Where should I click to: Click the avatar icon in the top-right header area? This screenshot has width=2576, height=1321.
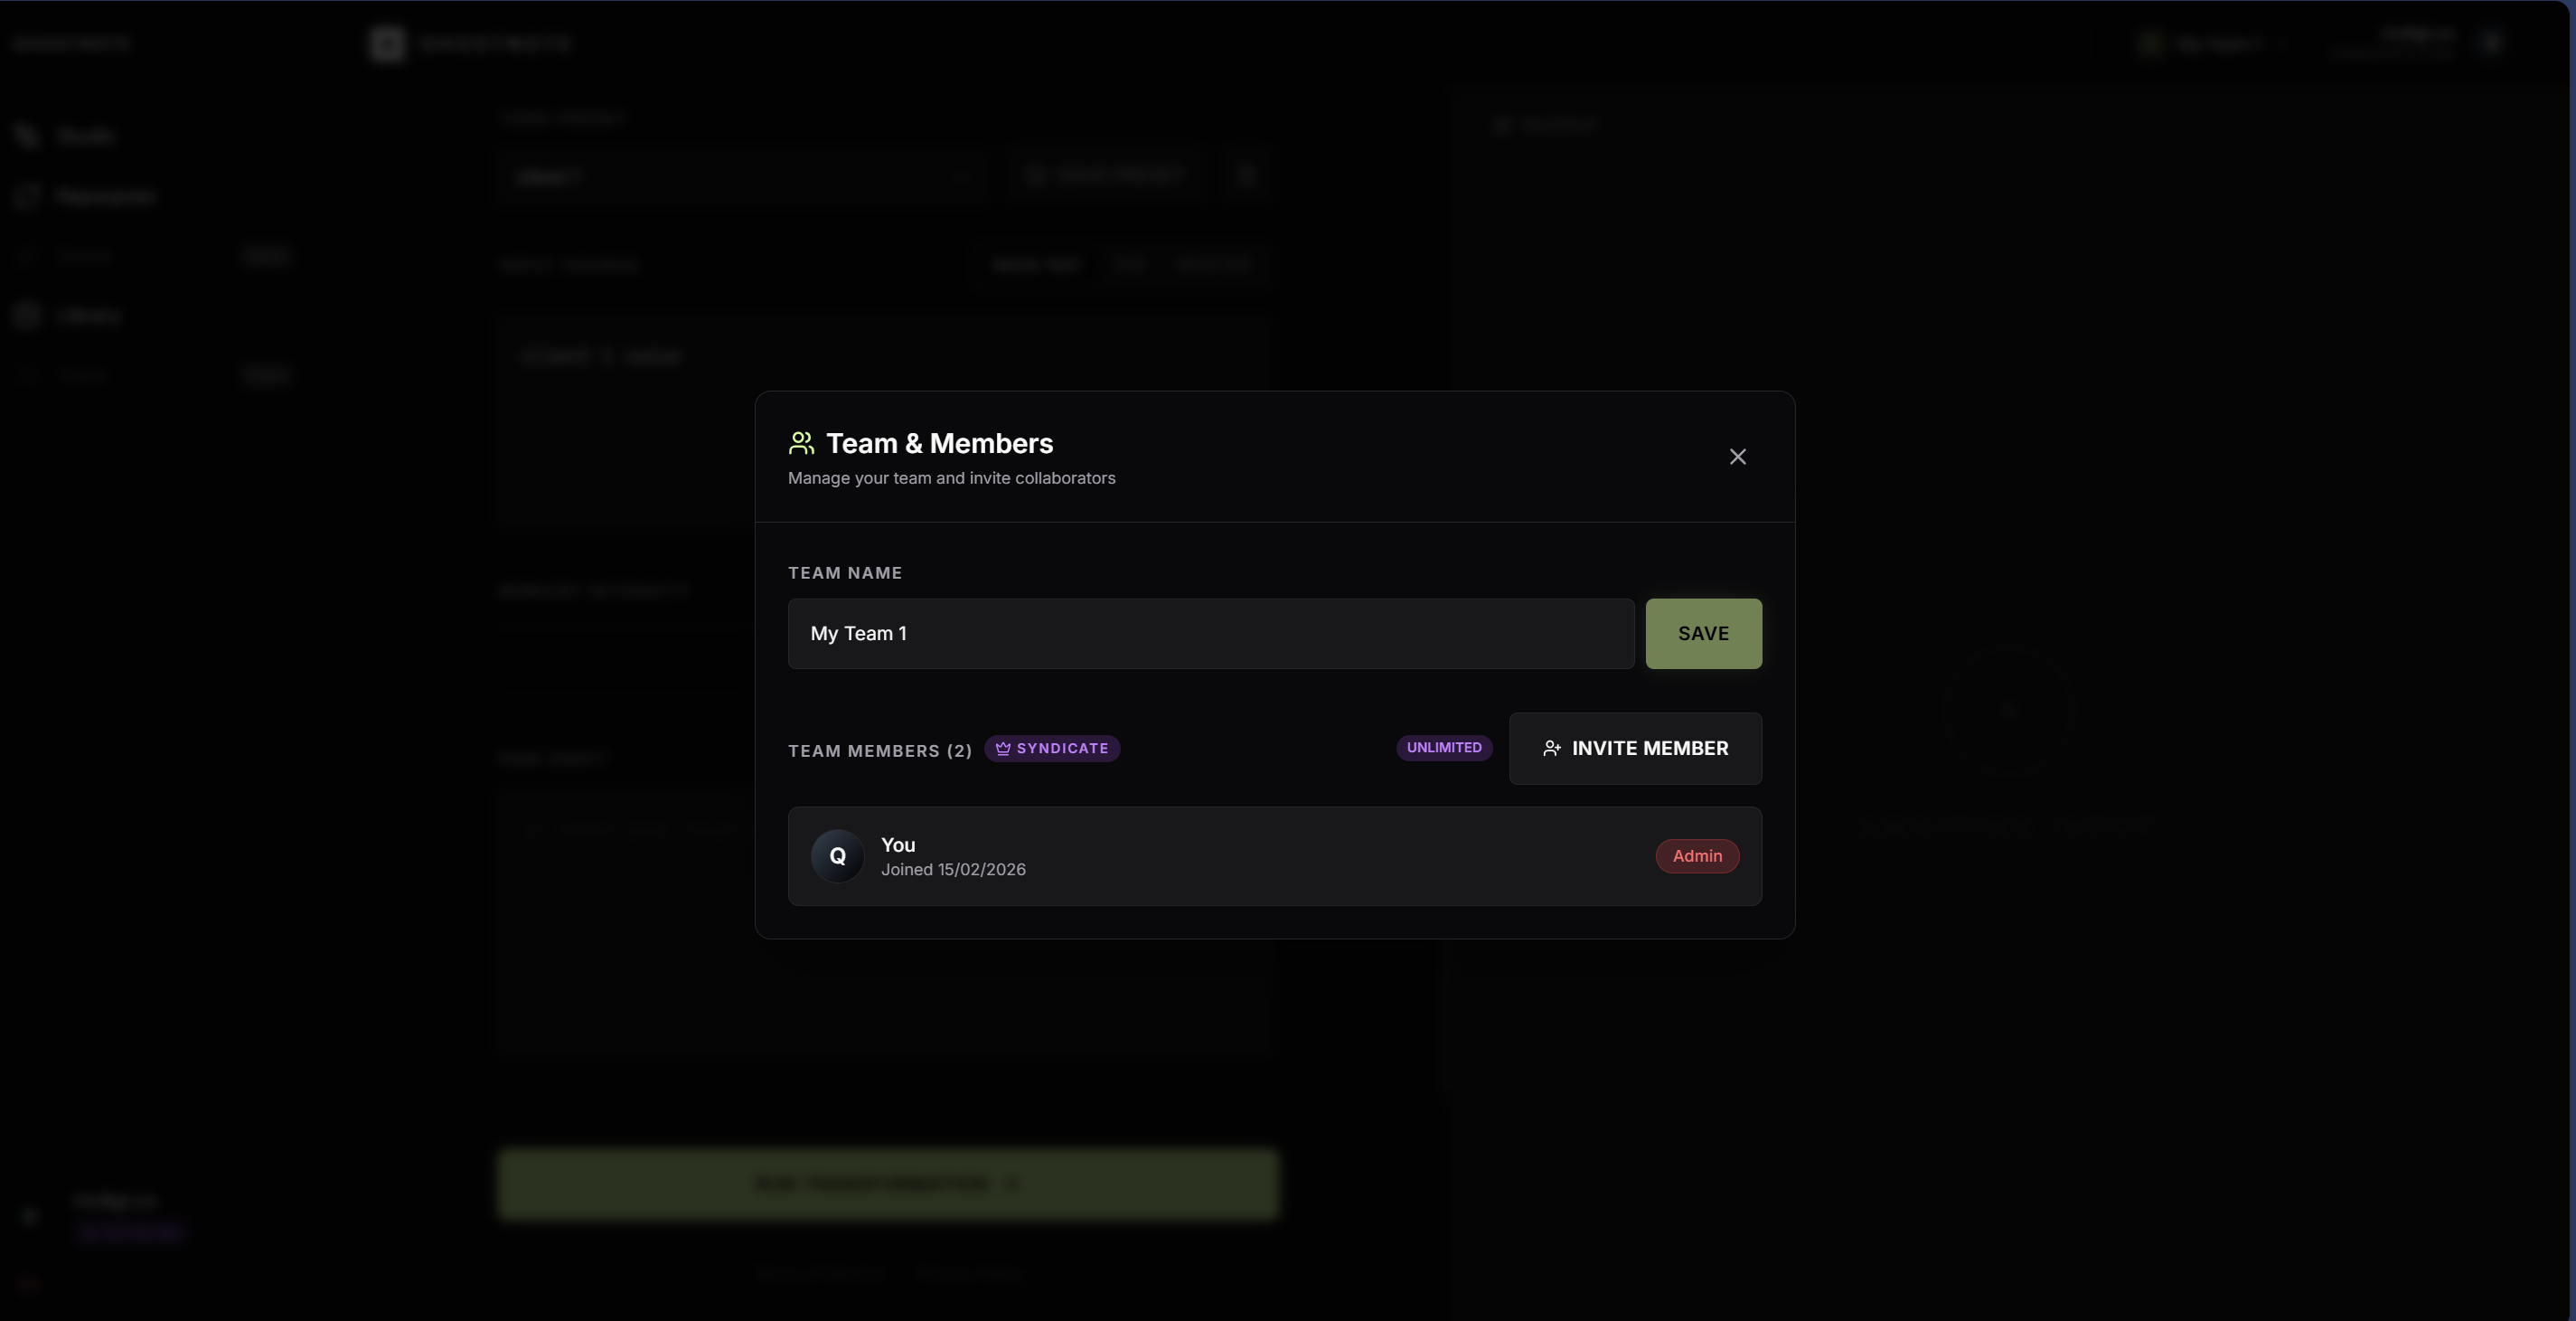click(2150, 43)
